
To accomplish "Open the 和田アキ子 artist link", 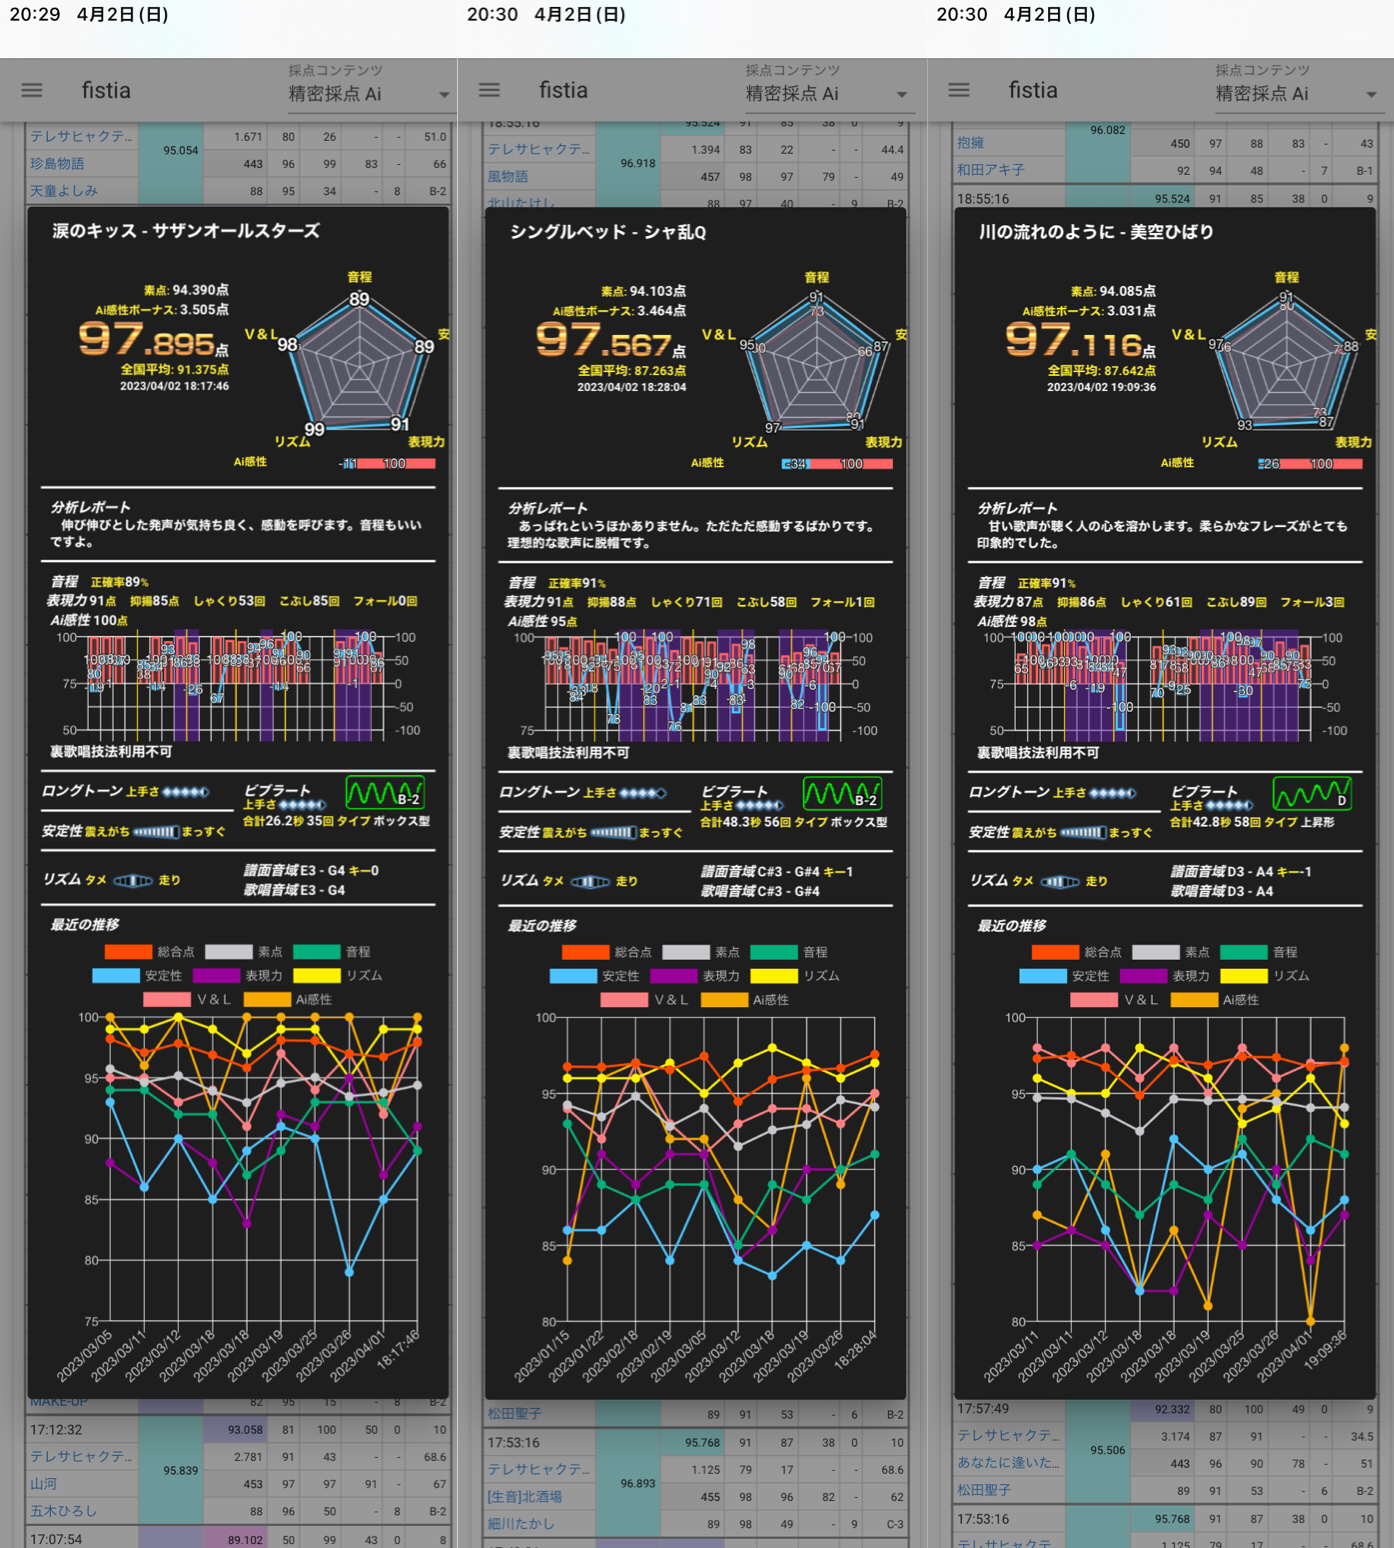I will [x=991, y=170].
